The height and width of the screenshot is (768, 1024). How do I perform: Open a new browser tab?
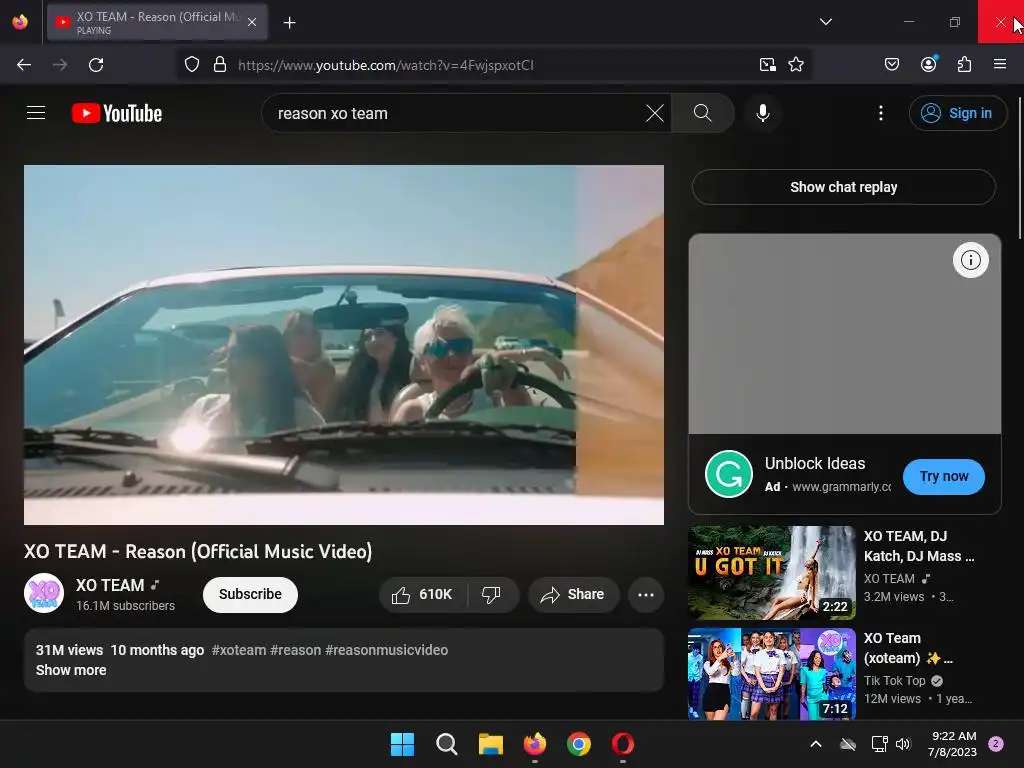[x=289, y=23]
